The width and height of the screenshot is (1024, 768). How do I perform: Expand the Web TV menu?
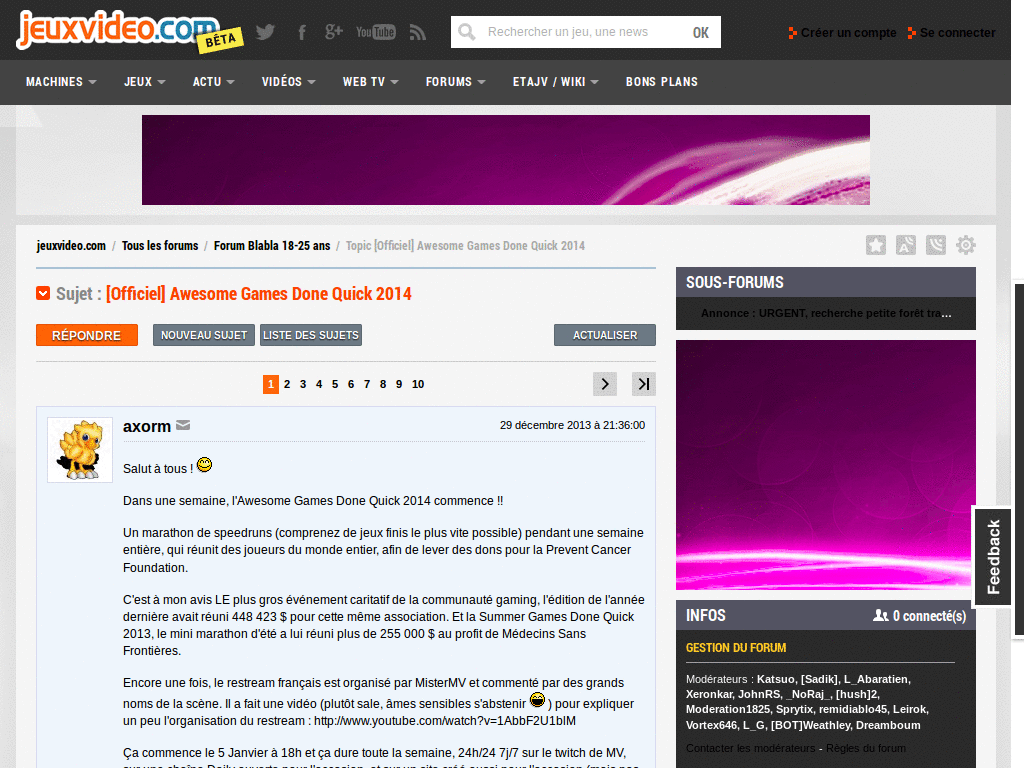tap(370, 82)
